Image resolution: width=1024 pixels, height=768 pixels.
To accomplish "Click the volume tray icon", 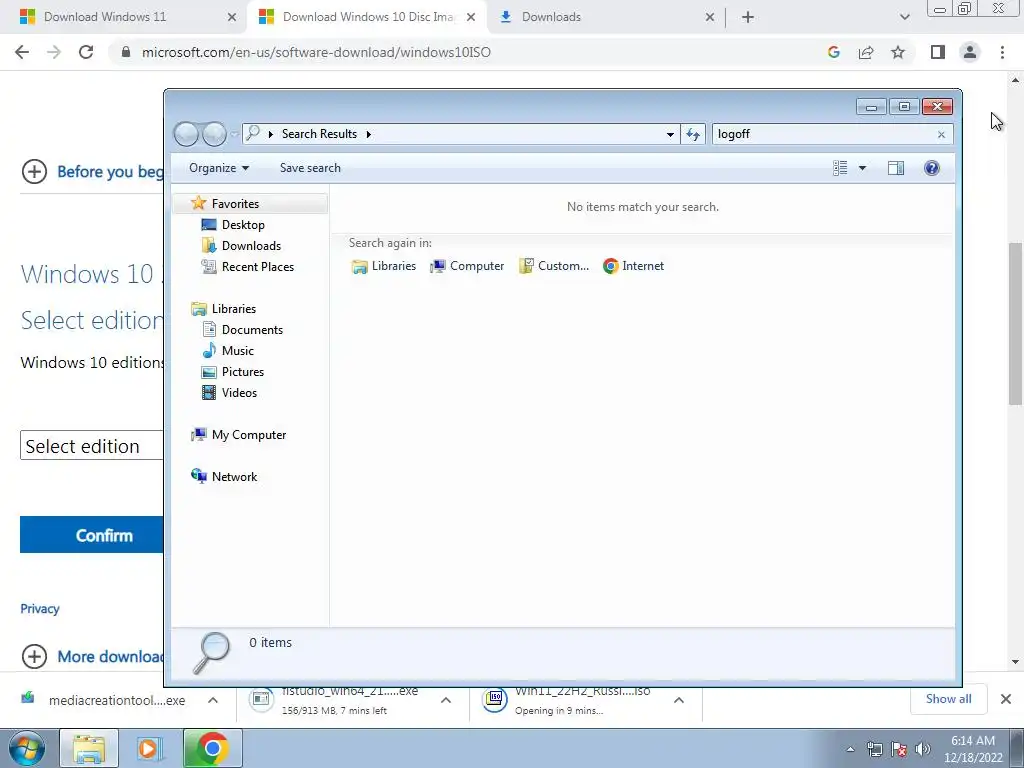I will (x=923, y=749).
